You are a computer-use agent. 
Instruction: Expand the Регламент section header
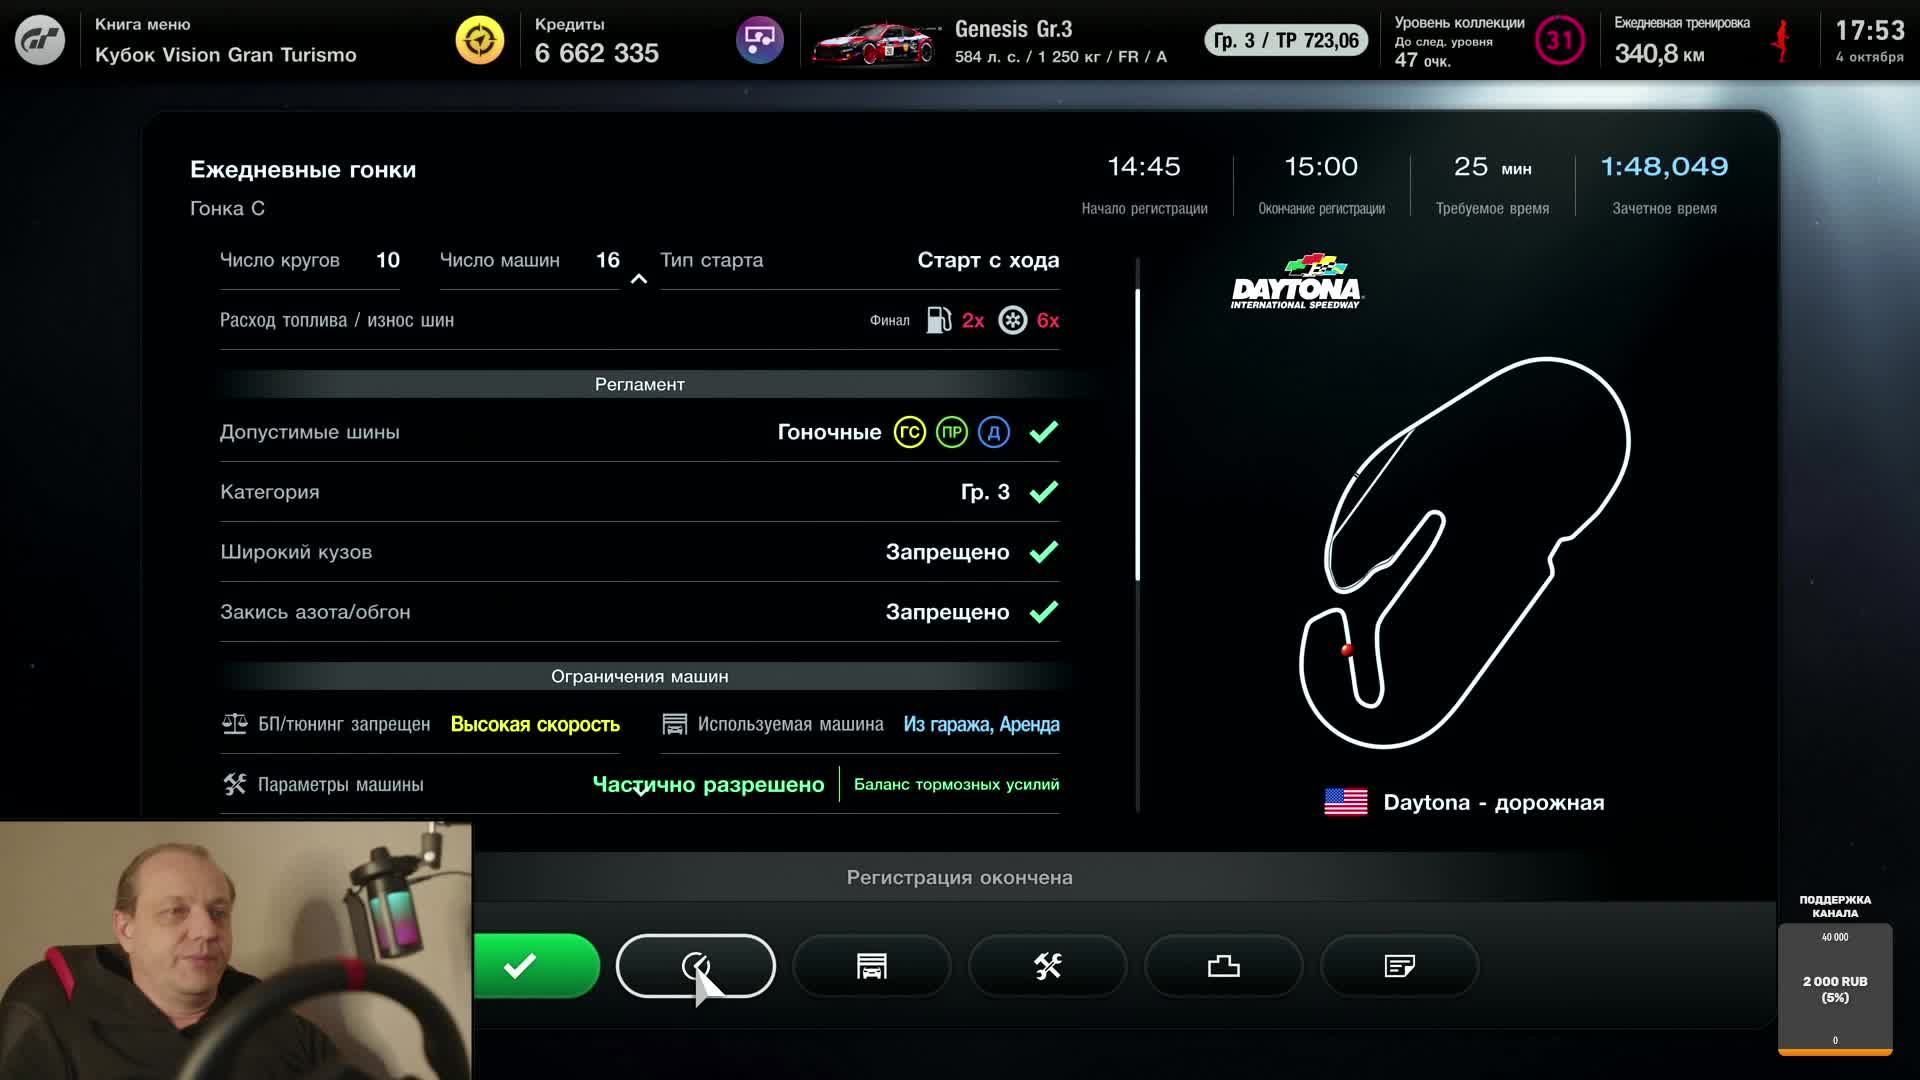click(x=639, y=383)
